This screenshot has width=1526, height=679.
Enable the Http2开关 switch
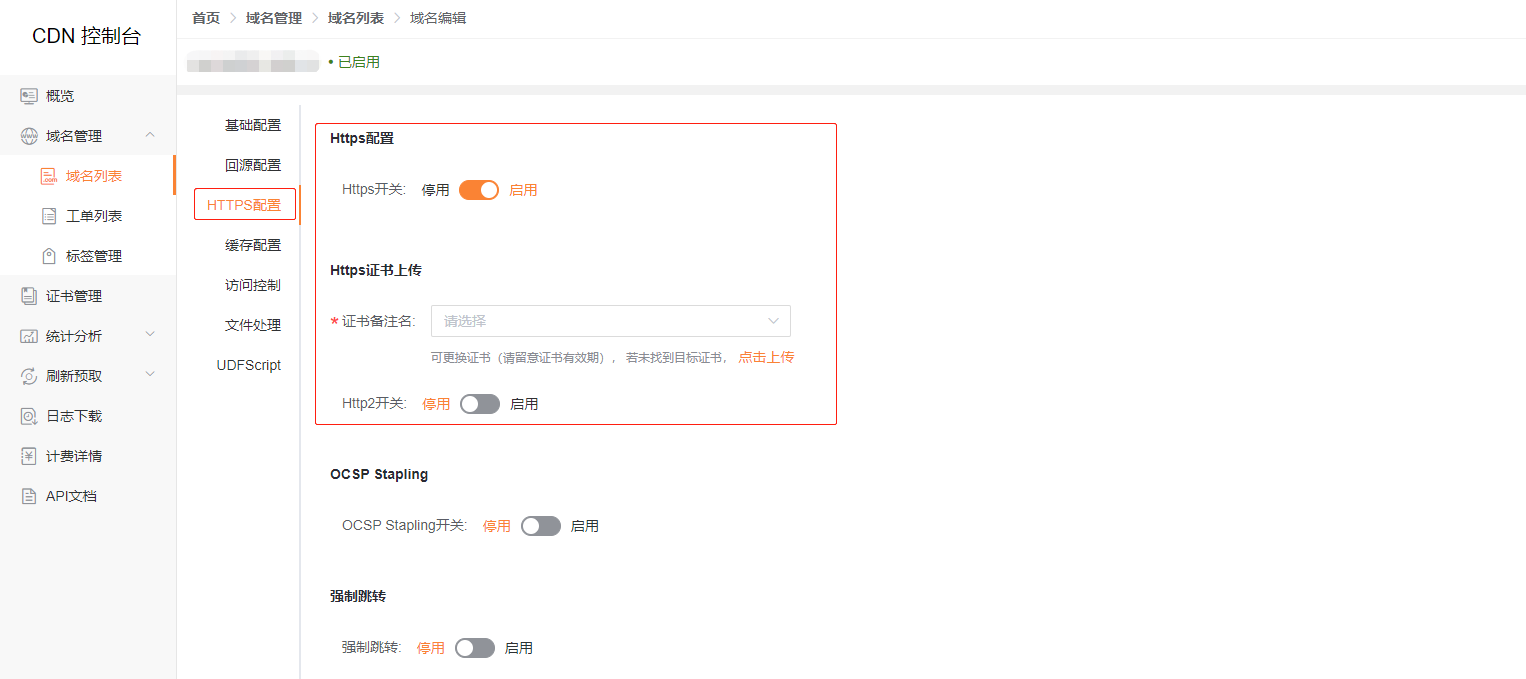pyautogui.click(x=480, y=404)
